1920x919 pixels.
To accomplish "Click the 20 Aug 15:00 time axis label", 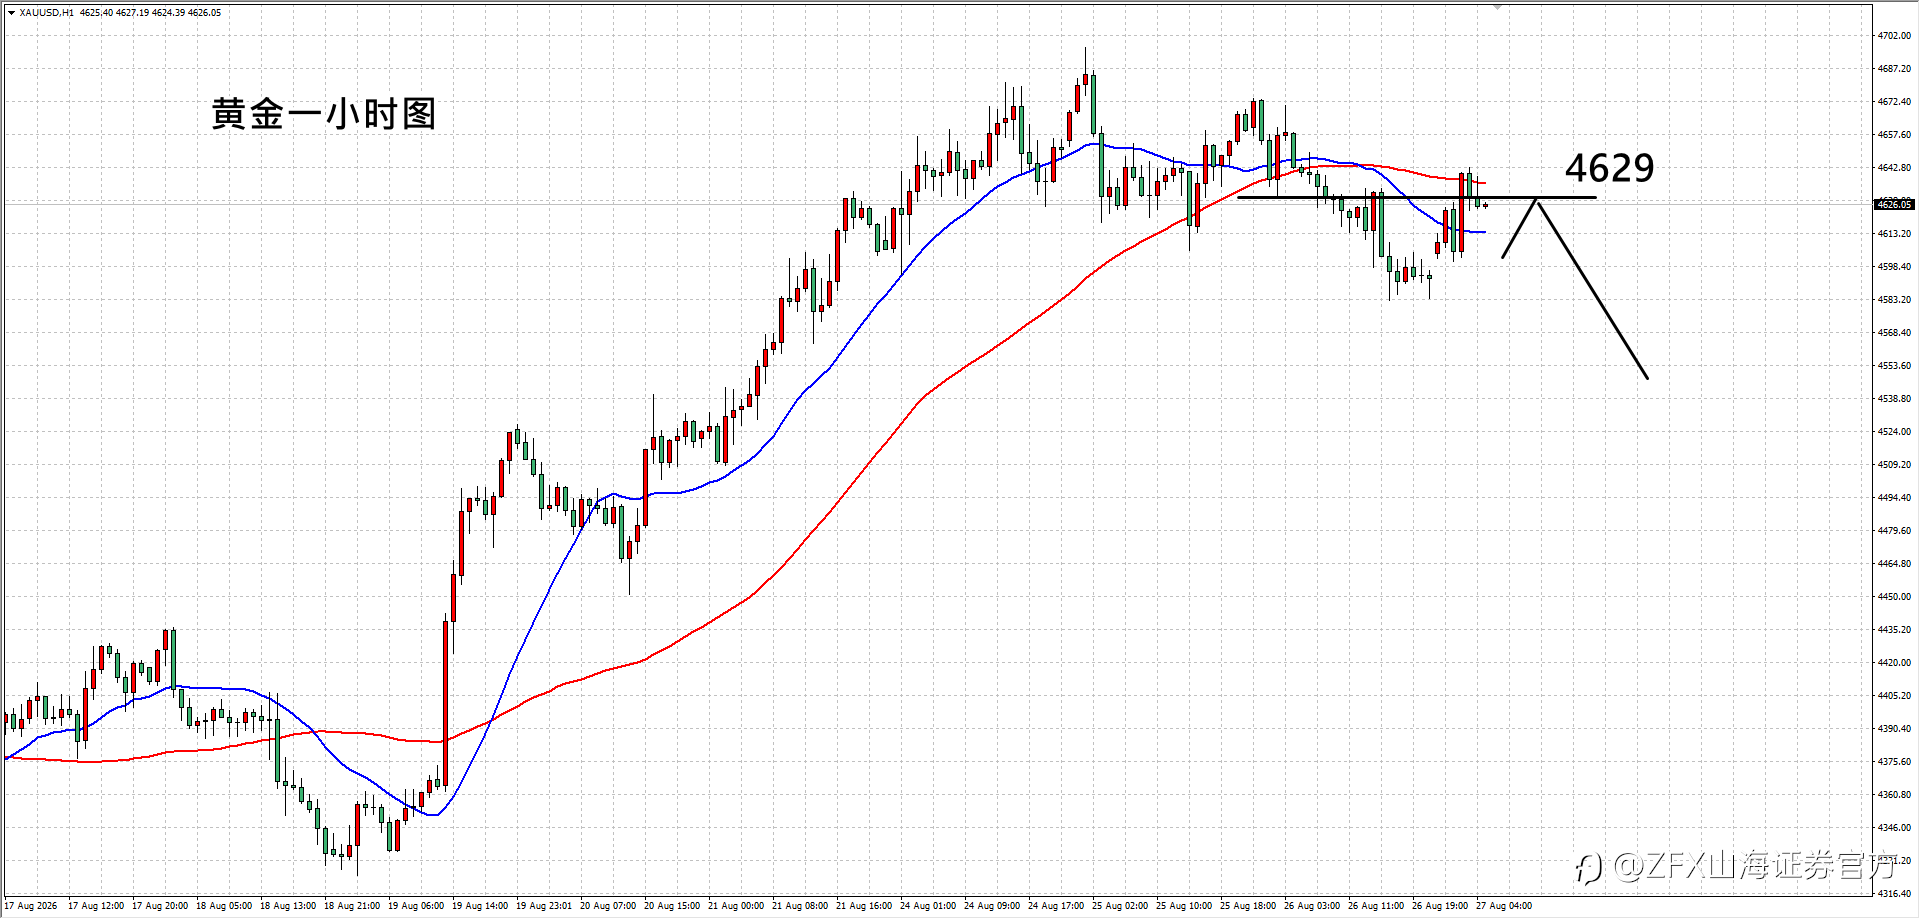I will (x=672, y=906).
